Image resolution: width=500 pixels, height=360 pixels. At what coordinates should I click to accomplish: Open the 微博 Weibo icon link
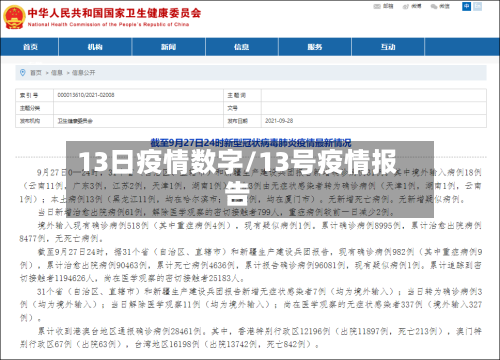[412, 6]
